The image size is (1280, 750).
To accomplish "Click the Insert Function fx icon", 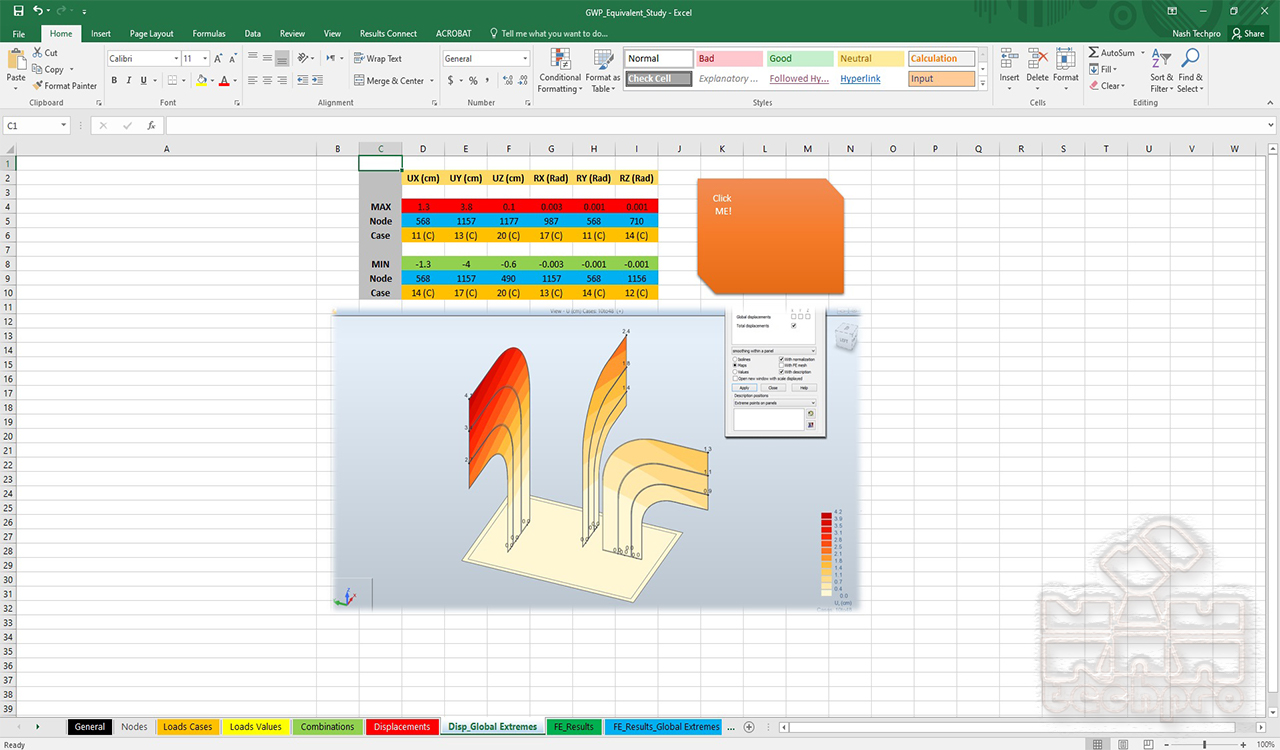I will coord(151,126).
